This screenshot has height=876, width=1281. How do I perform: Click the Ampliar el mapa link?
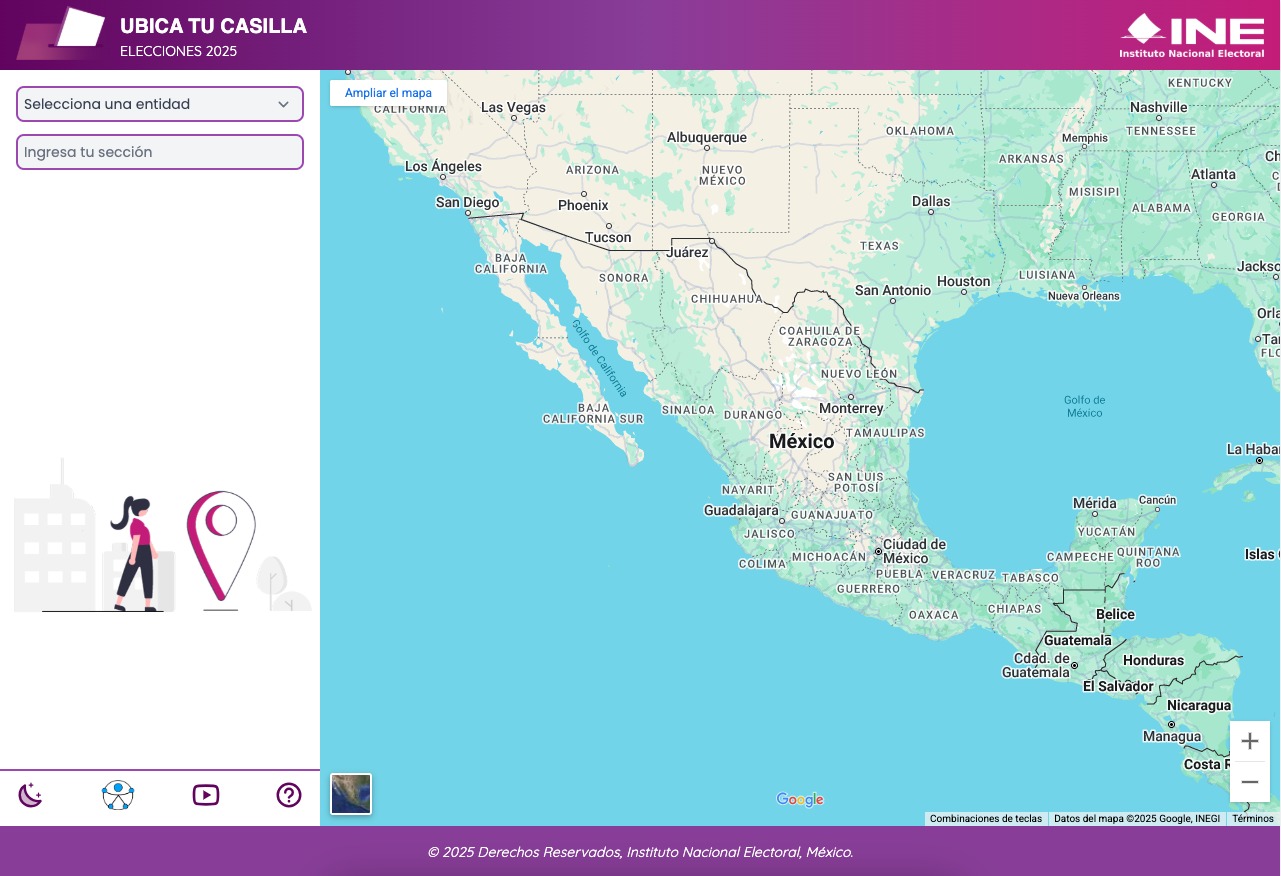[x=389, y=93]
